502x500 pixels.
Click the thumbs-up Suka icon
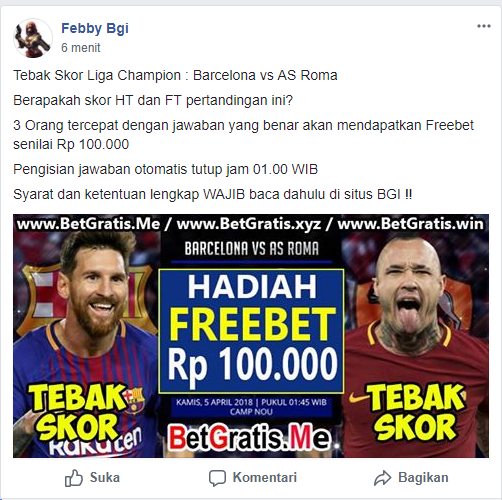click(x=74, y=478)
